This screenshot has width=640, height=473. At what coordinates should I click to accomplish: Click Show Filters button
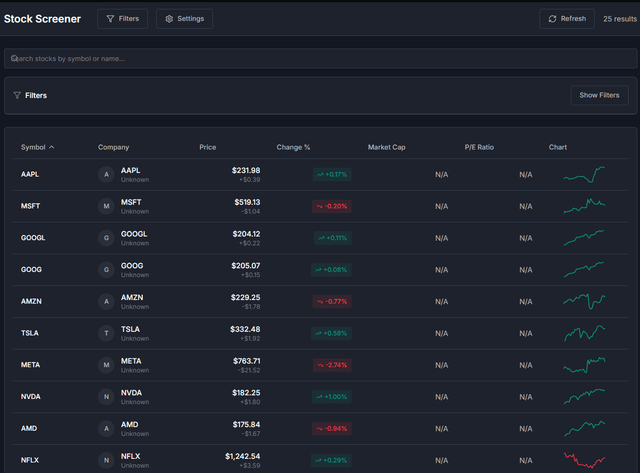[599, 95]
